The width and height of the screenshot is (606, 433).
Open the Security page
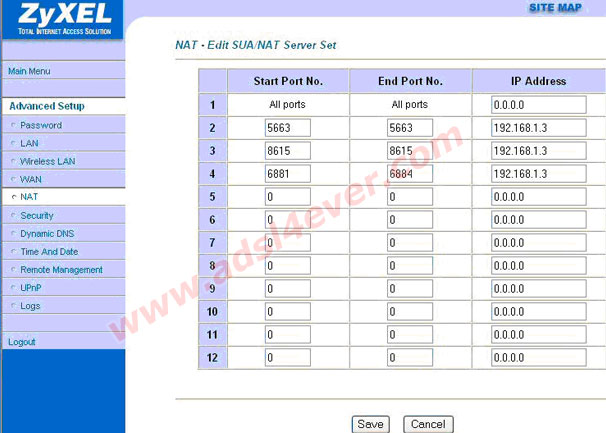click(37, 215)
